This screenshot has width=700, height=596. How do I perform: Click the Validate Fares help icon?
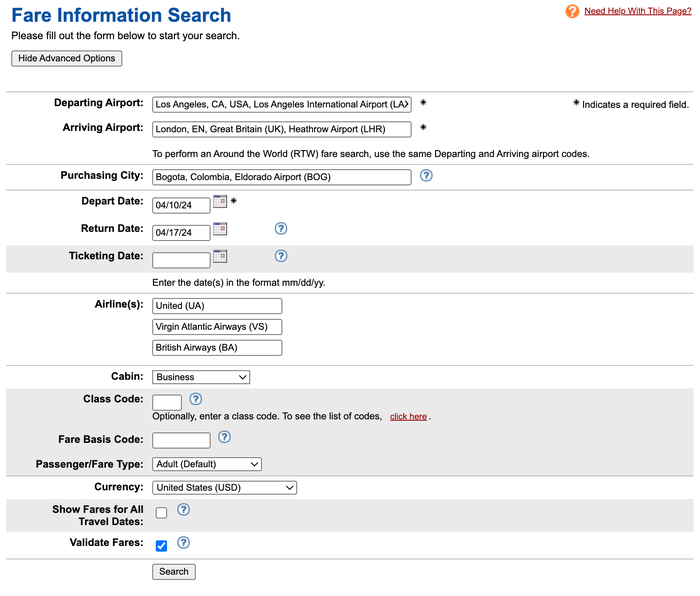click(x=183, y=542)
